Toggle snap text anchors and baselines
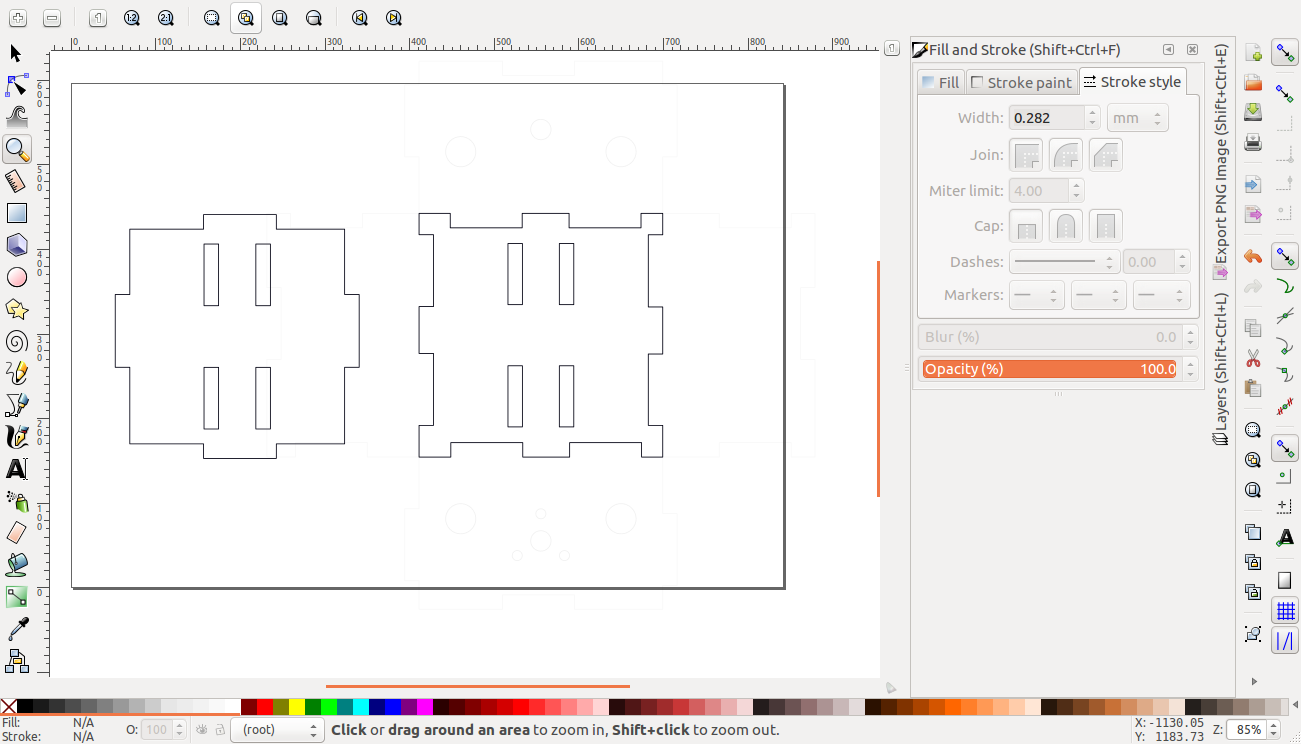The image size is (1301, 744). (1286, 538)
